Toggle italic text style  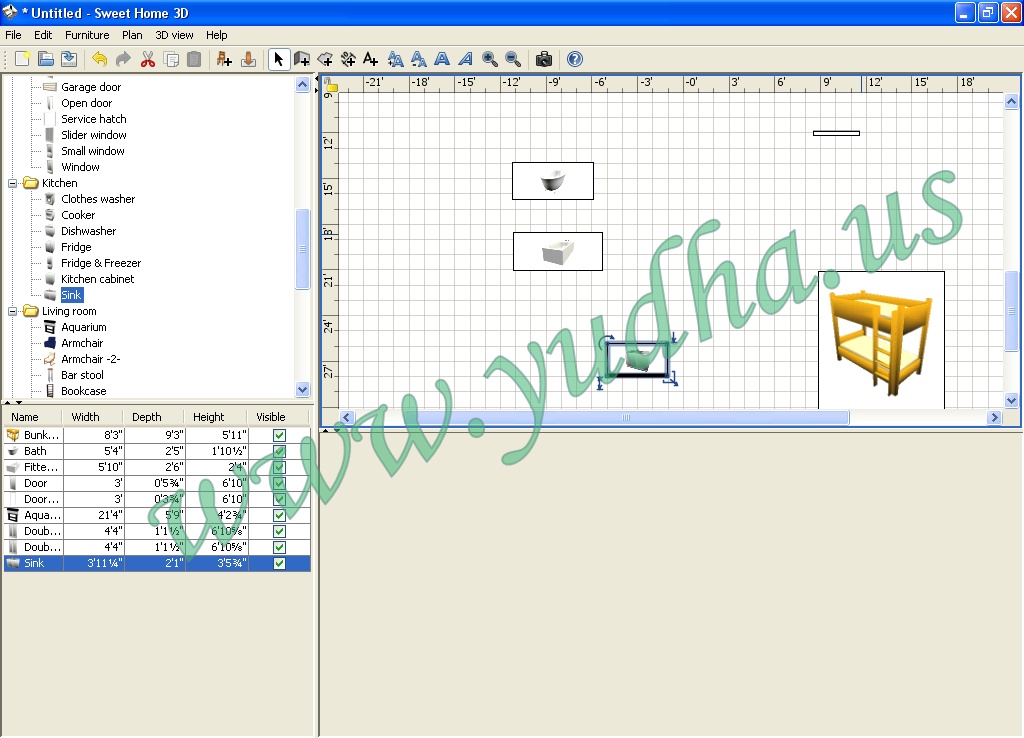tap(466, 59)
